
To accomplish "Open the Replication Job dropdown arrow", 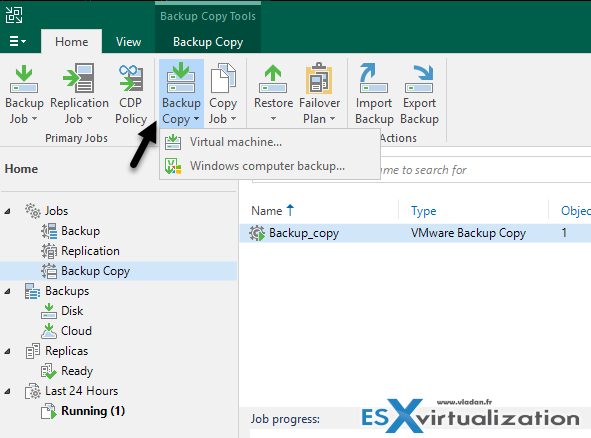I will [x=89, y=119].
